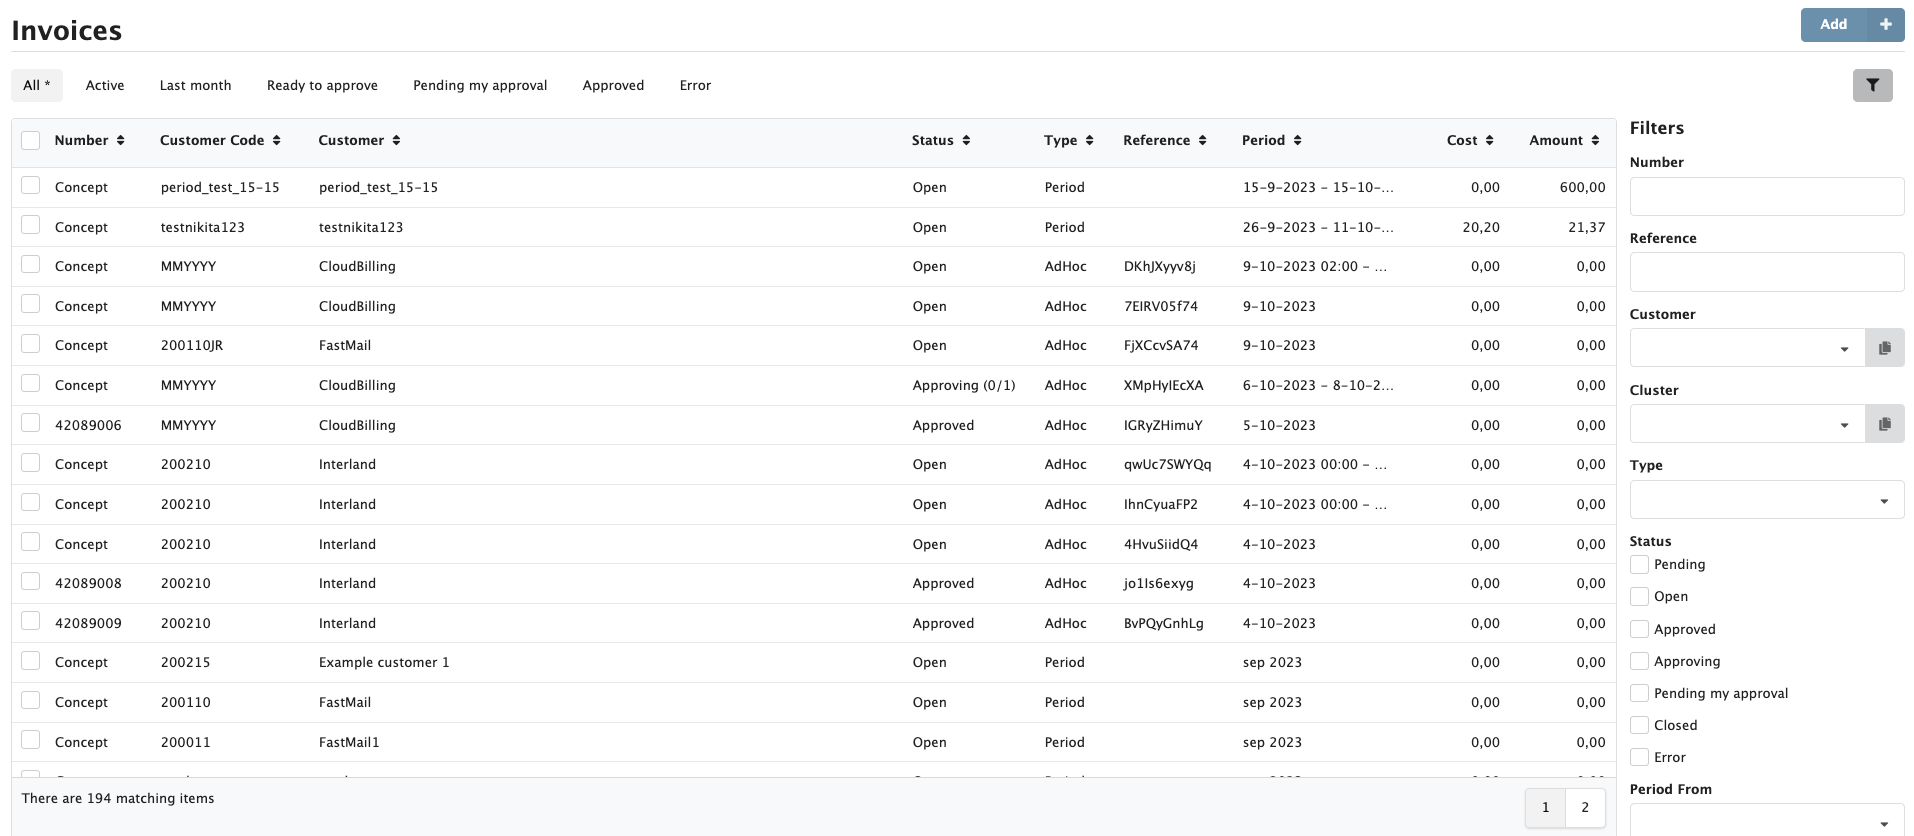The image size is (1914, 836).
Task: Sort by Customer Code column arrows
Action: pyautogui.click(x=276, y=141)
